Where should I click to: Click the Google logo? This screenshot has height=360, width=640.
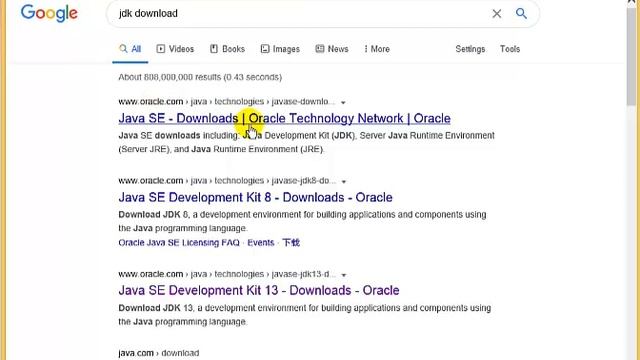click(x=49, y=13)
